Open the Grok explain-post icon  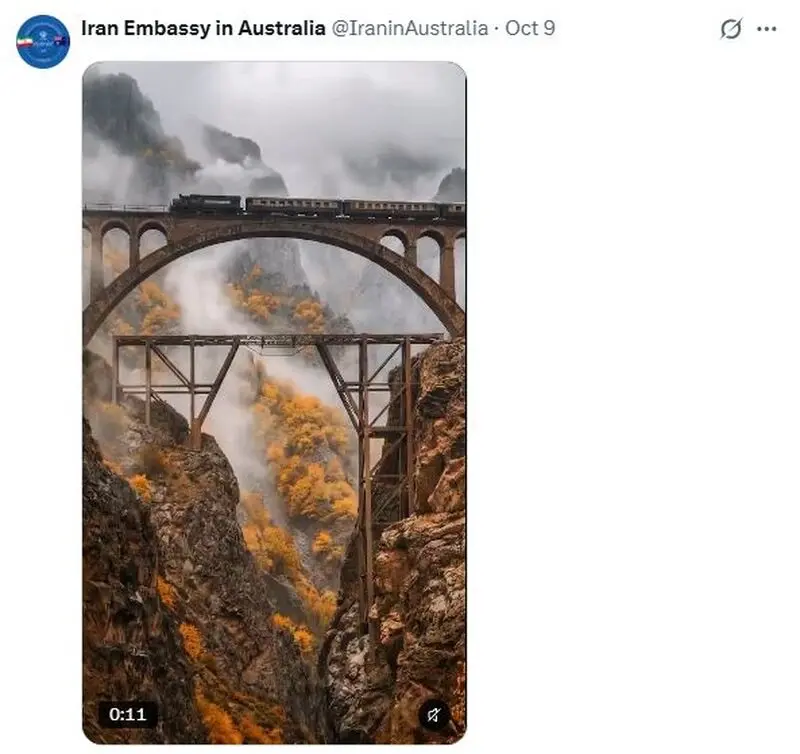[x=730, y=29]
